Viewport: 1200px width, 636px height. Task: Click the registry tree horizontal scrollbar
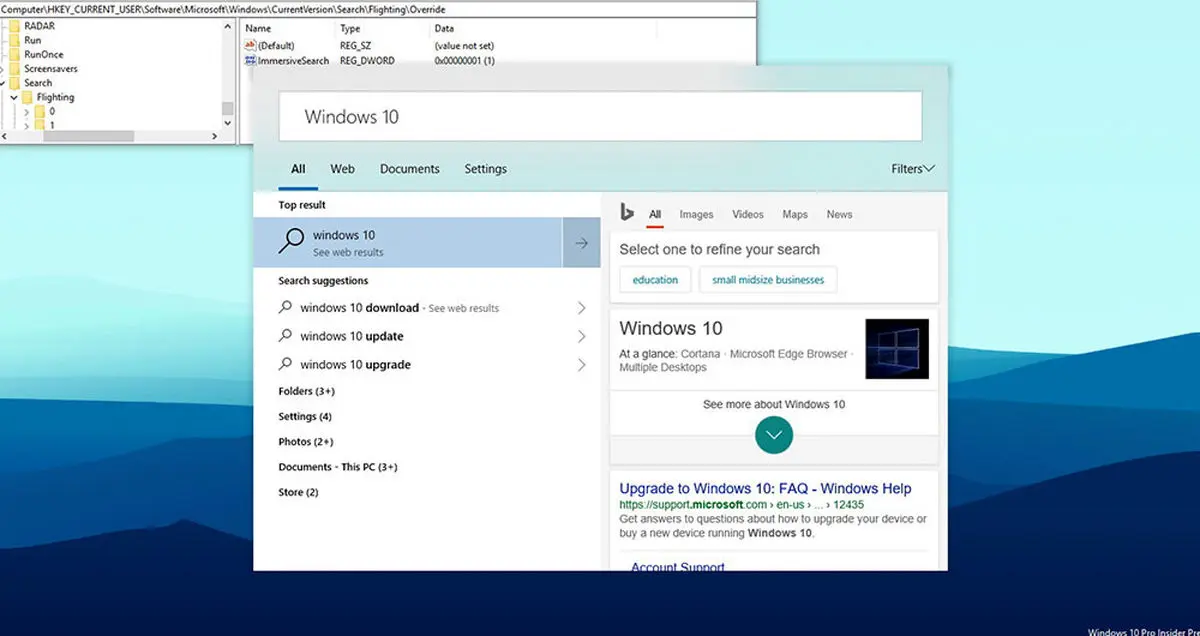tap(90, 136)
